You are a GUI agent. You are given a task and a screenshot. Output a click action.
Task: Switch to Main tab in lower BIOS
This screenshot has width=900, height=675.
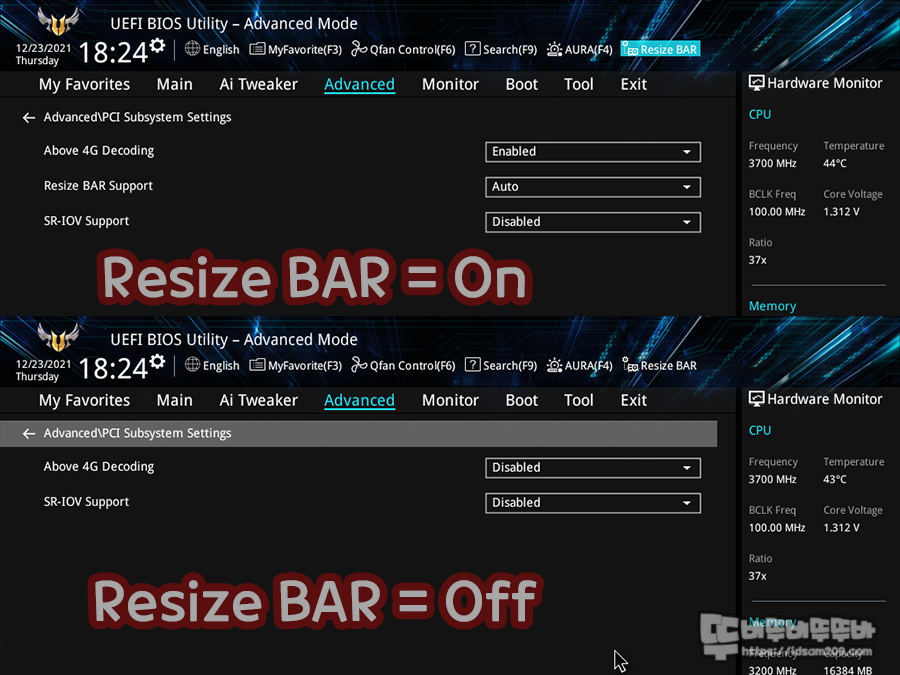[174, 401]
